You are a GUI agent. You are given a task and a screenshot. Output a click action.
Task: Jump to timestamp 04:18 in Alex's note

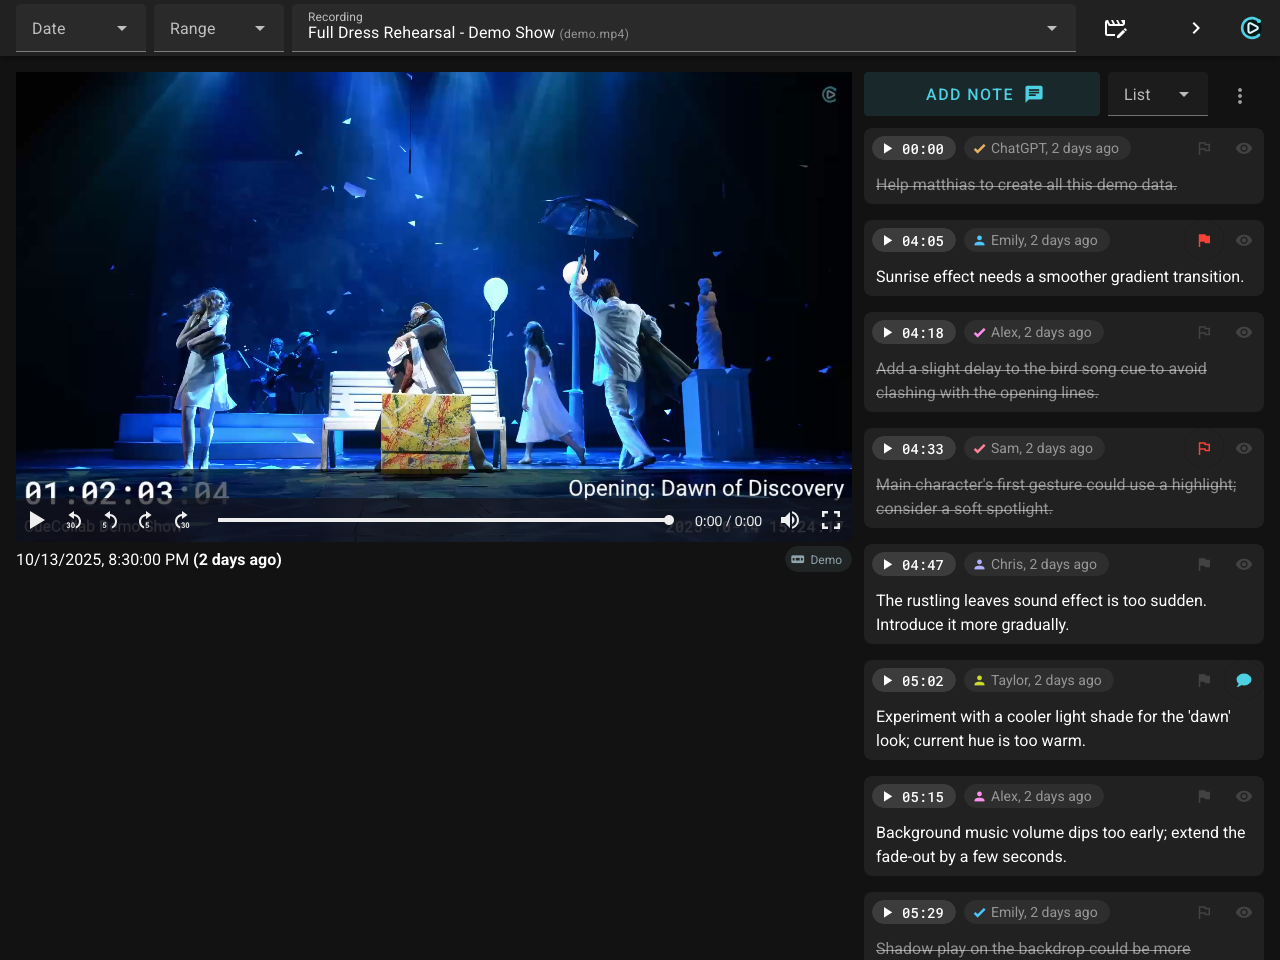913,332
